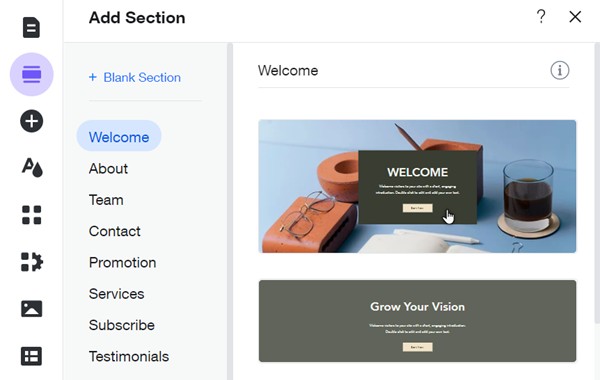Open the Services section category
600x380 pixels.
click(x=116, y=294)
